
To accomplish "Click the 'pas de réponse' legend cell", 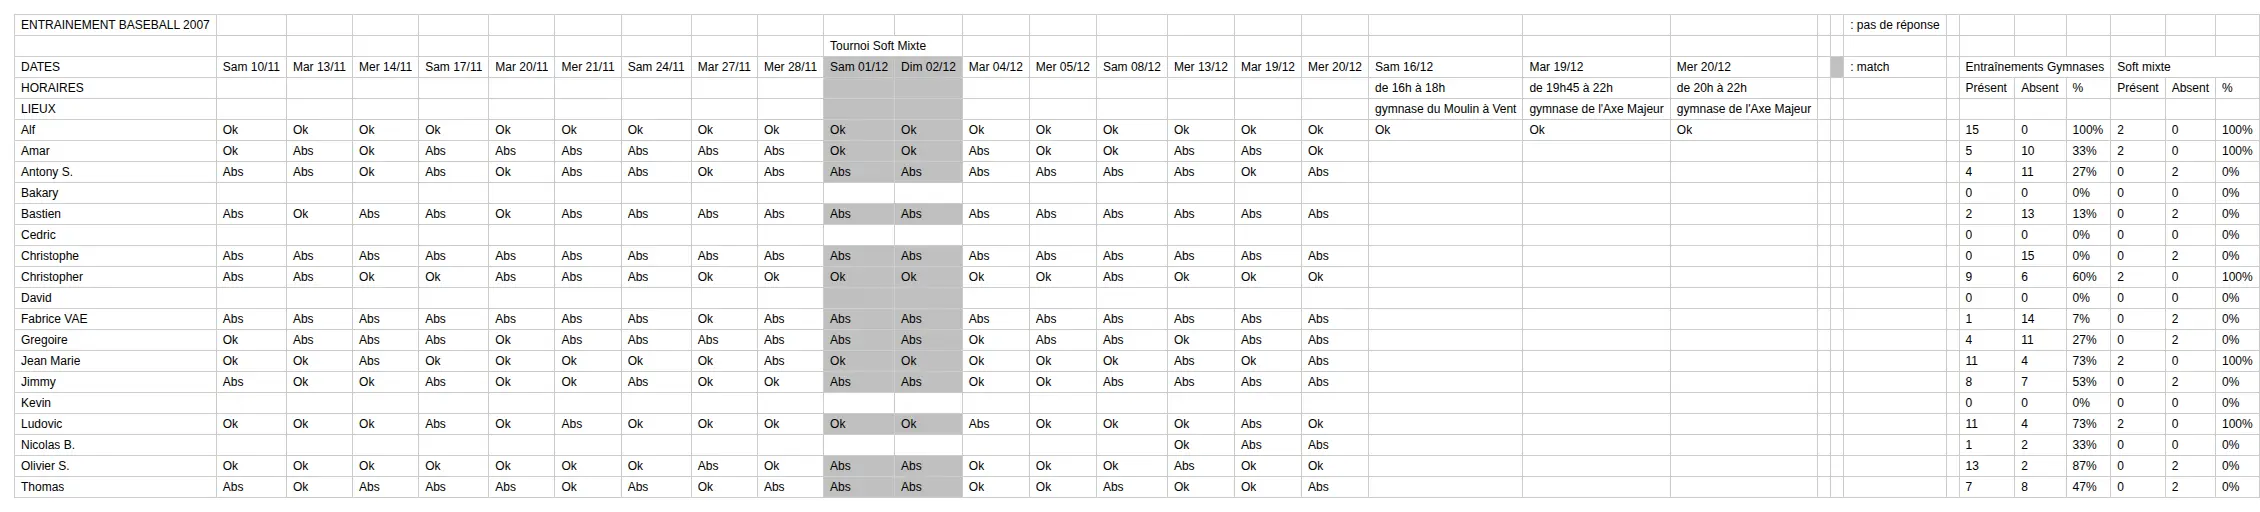I will (x=1895, y=25).
